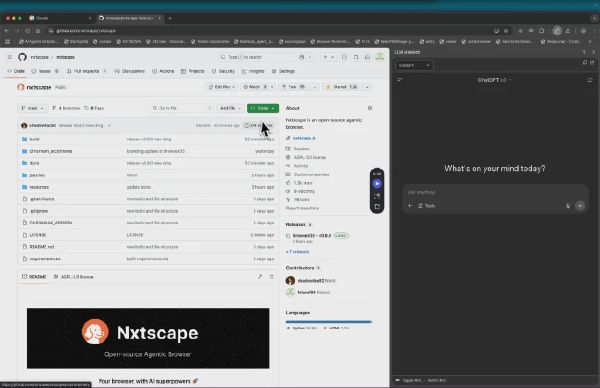The width and height of the screenshot is (600, 388).
Task: View the Branches link
Action: tap(66, 108)
